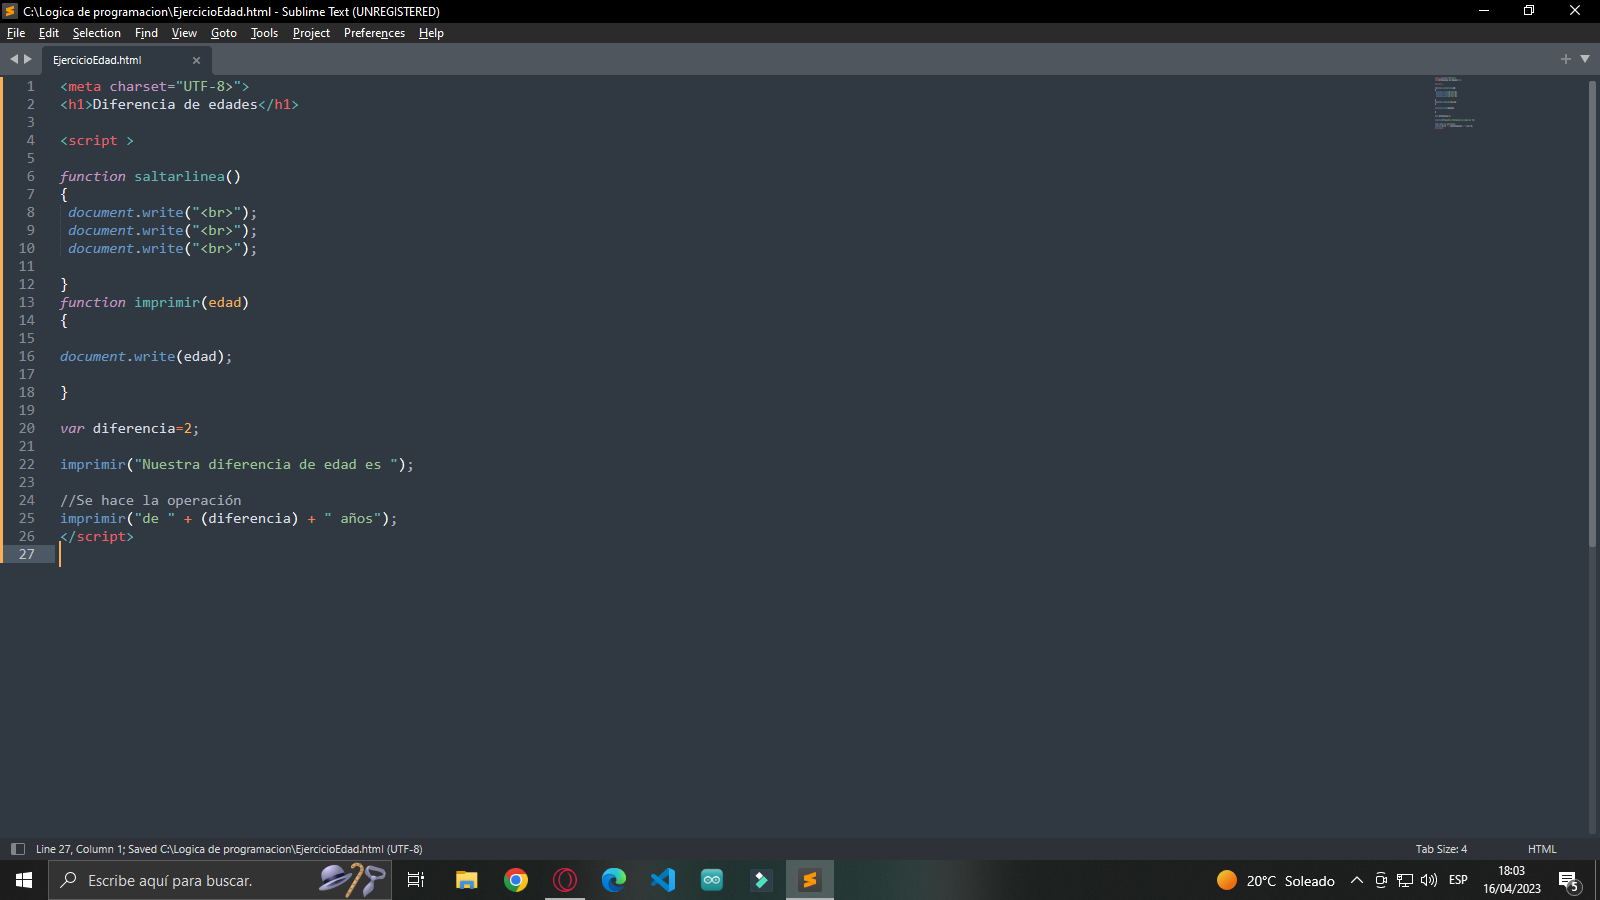Screen dimensions: 1600x900
Task: Open the volume control tray icon
Action: point(1429,880)
